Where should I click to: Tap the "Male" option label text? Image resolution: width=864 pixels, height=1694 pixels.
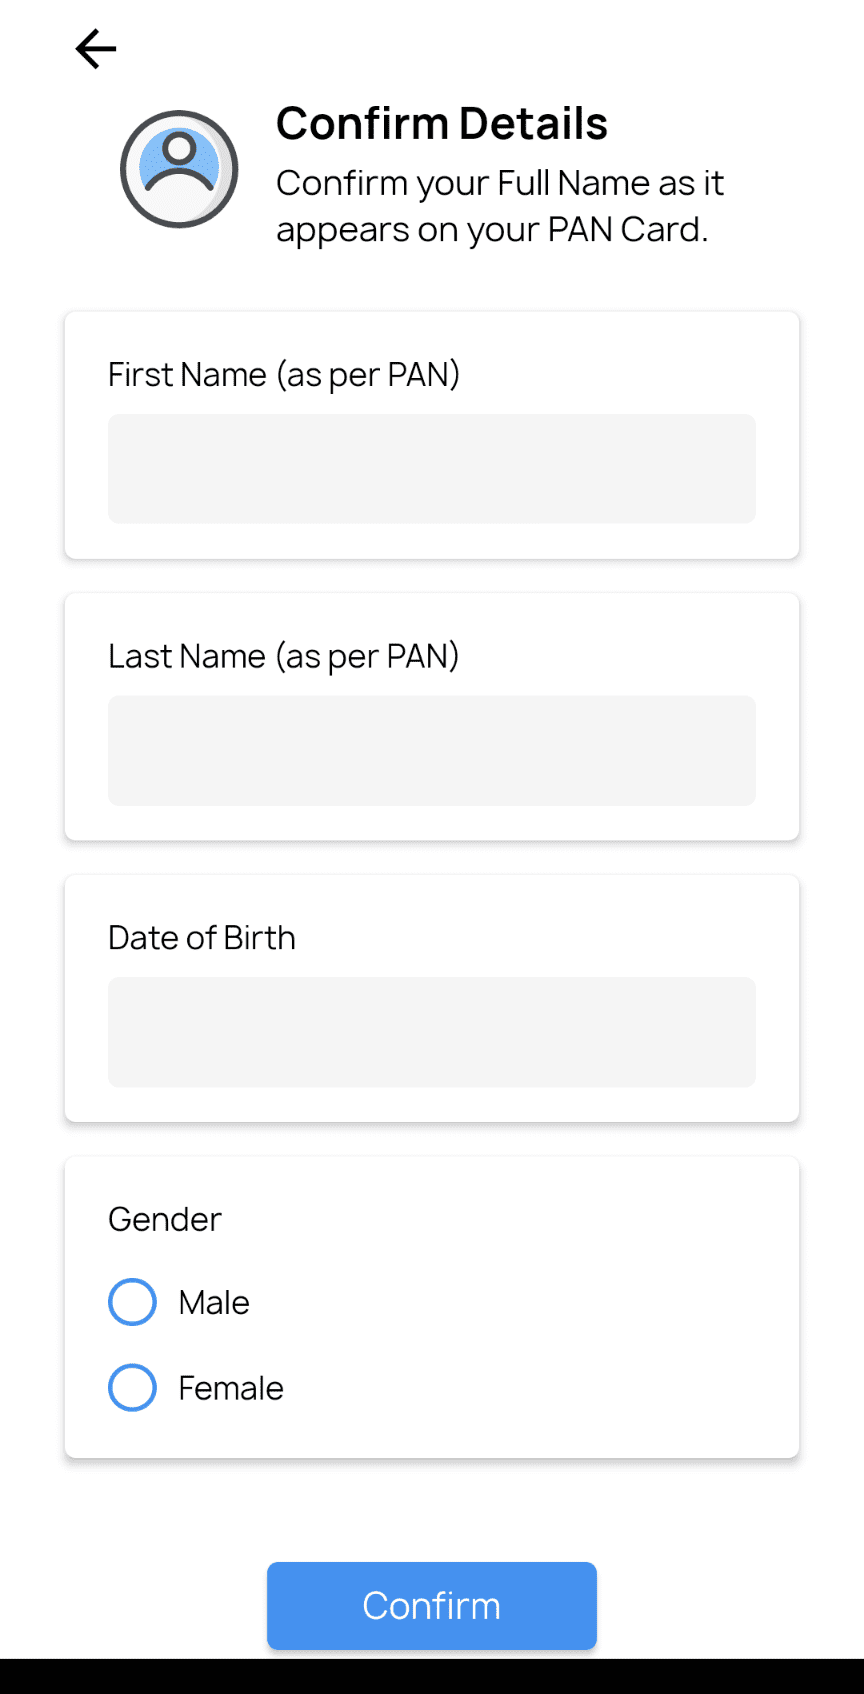click(214, 1303)
